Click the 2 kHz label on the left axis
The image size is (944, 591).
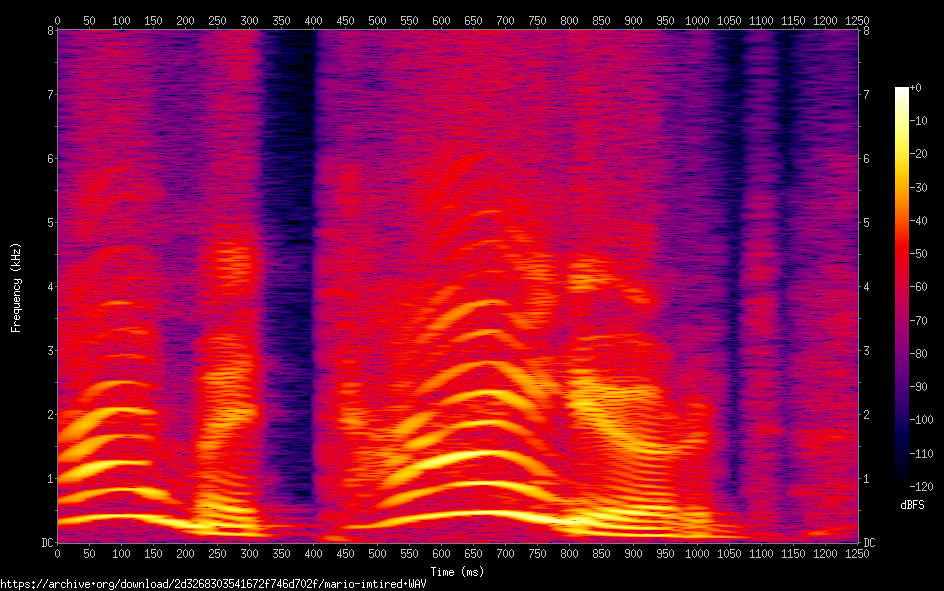click(x=48, y=415)
